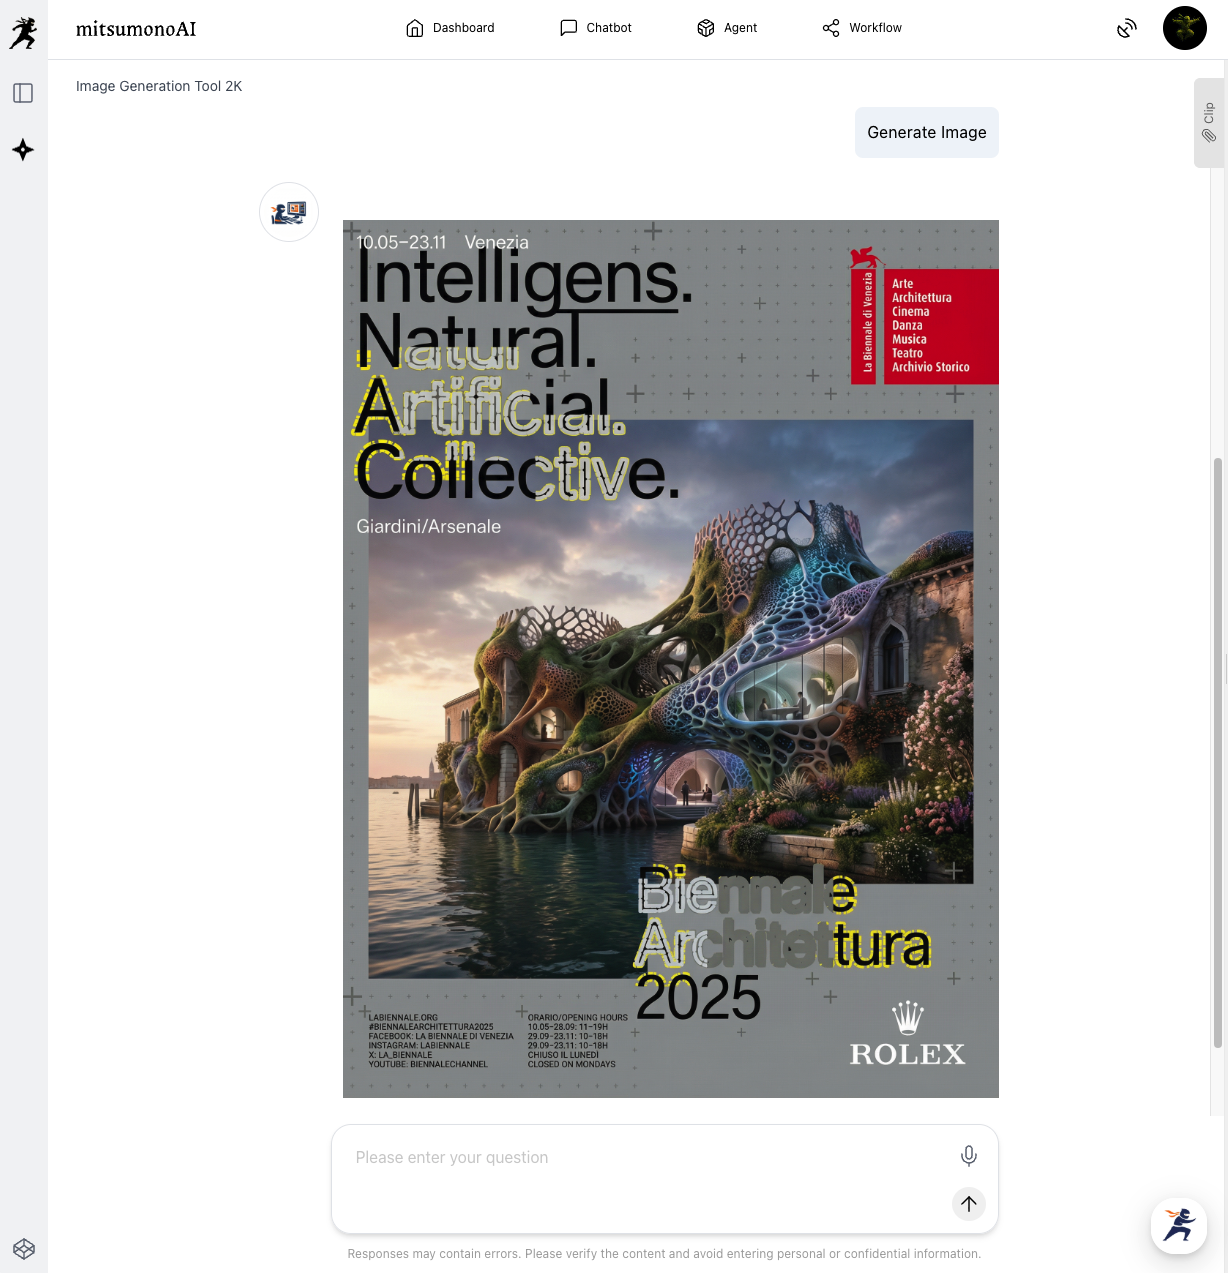Click the home icon beside Dashboard
1228x1273 pixels.
tap(414, 28)
